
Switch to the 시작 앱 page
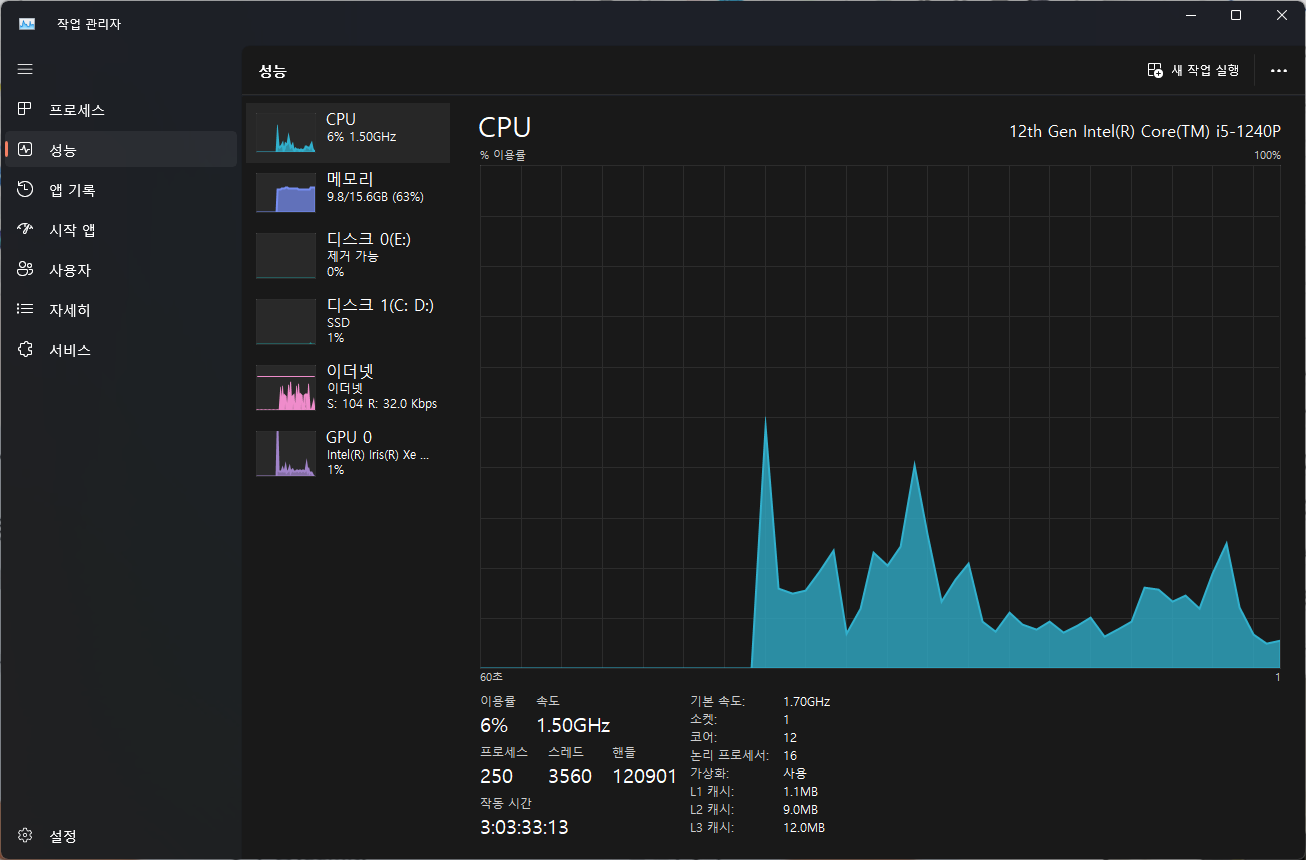(121, 229)
